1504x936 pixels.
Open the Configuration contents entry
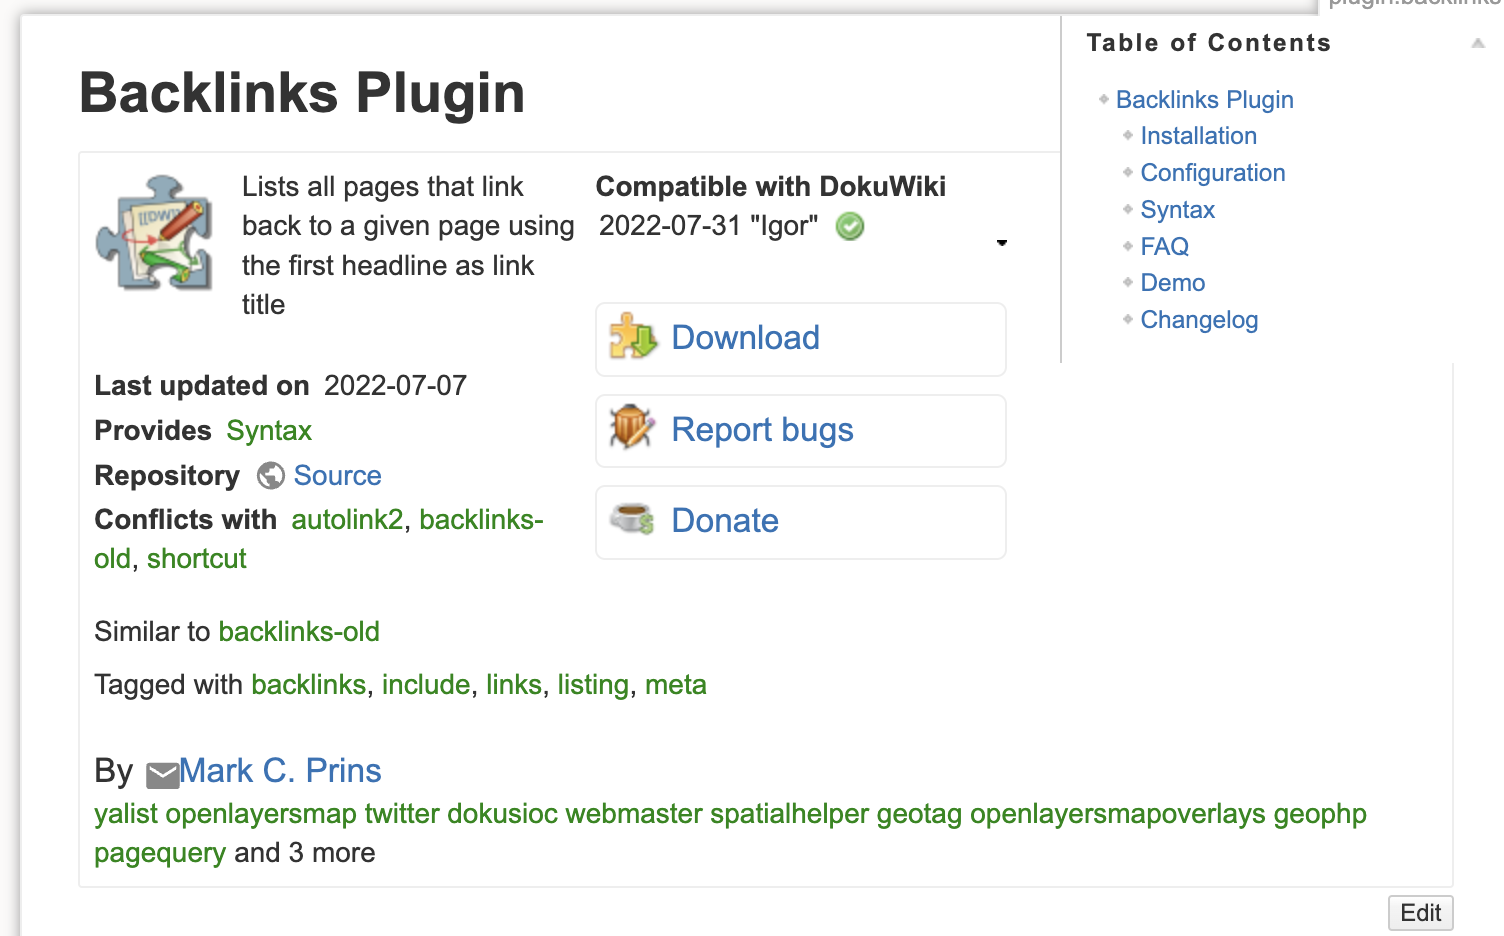(x=1212, y=173)
